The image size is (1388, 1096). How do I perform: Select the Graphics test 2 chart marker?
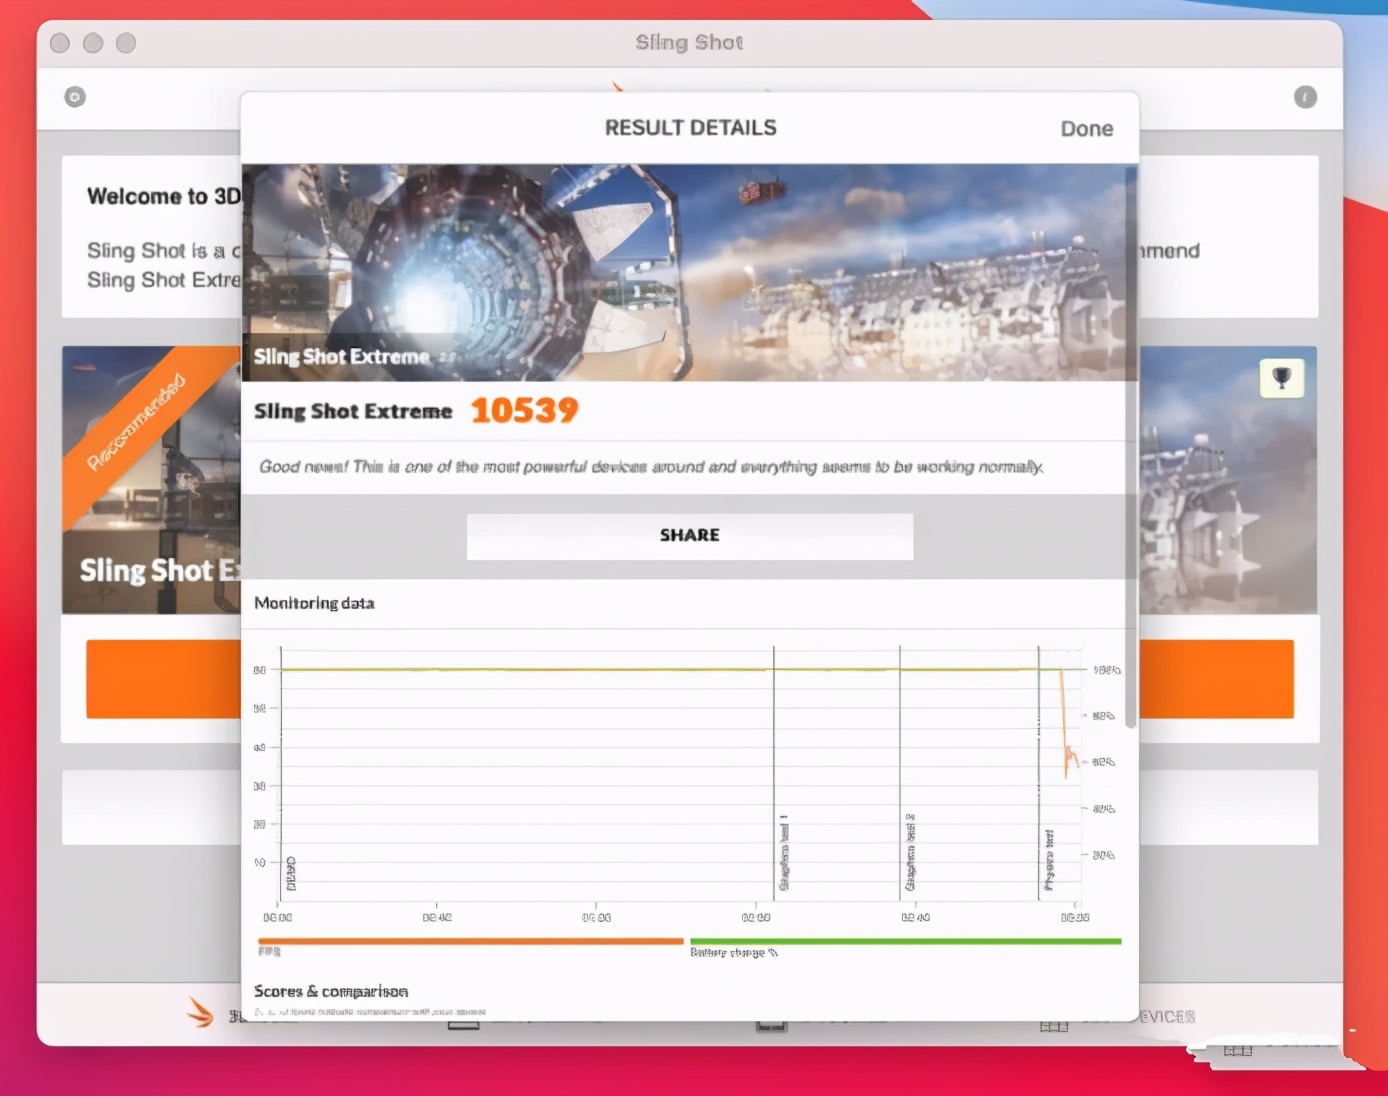point(910,852)
